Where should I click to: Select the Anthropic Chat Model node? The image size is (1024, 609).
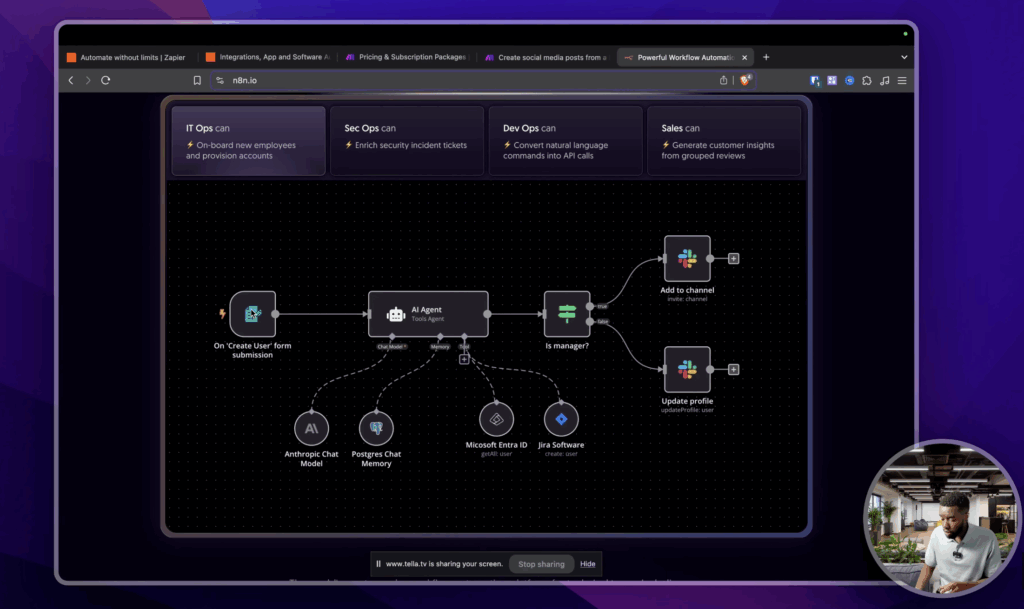pyautogui.click(x=311, y=428)
